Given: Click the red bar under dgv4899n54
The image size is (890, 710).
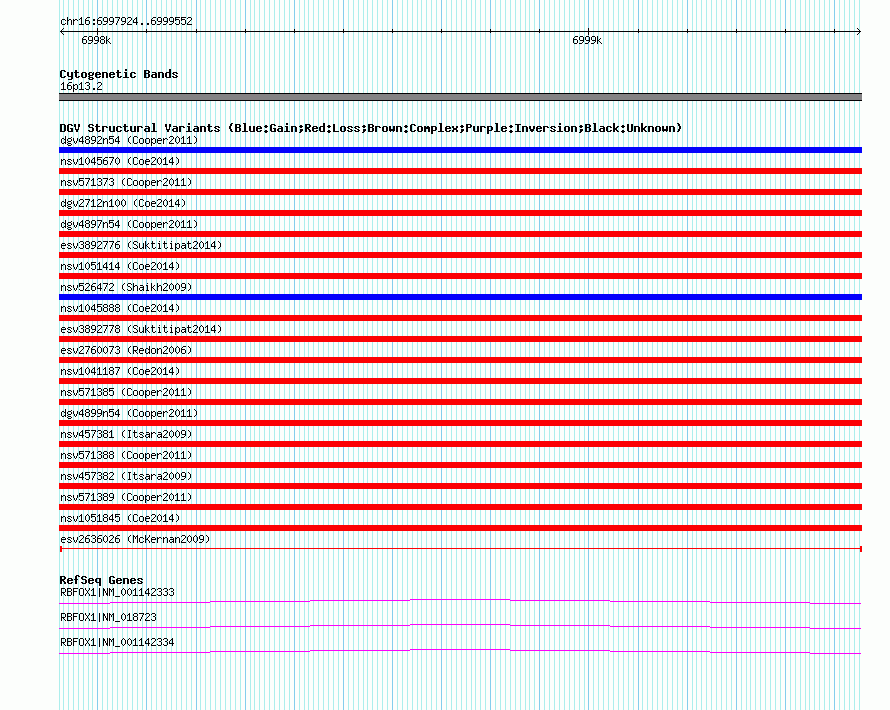Looking at the screenshot, I should [460, 423].
